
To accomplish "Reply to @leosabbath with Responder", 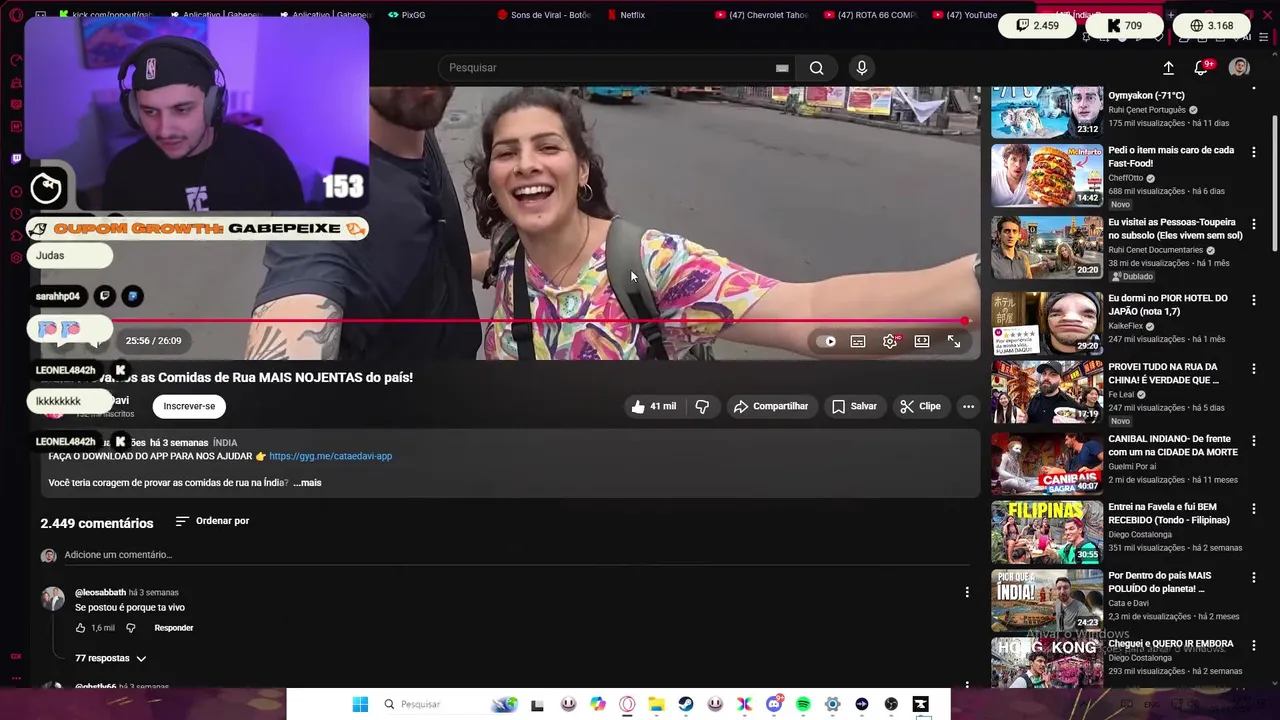I will (x=174, y=628).
